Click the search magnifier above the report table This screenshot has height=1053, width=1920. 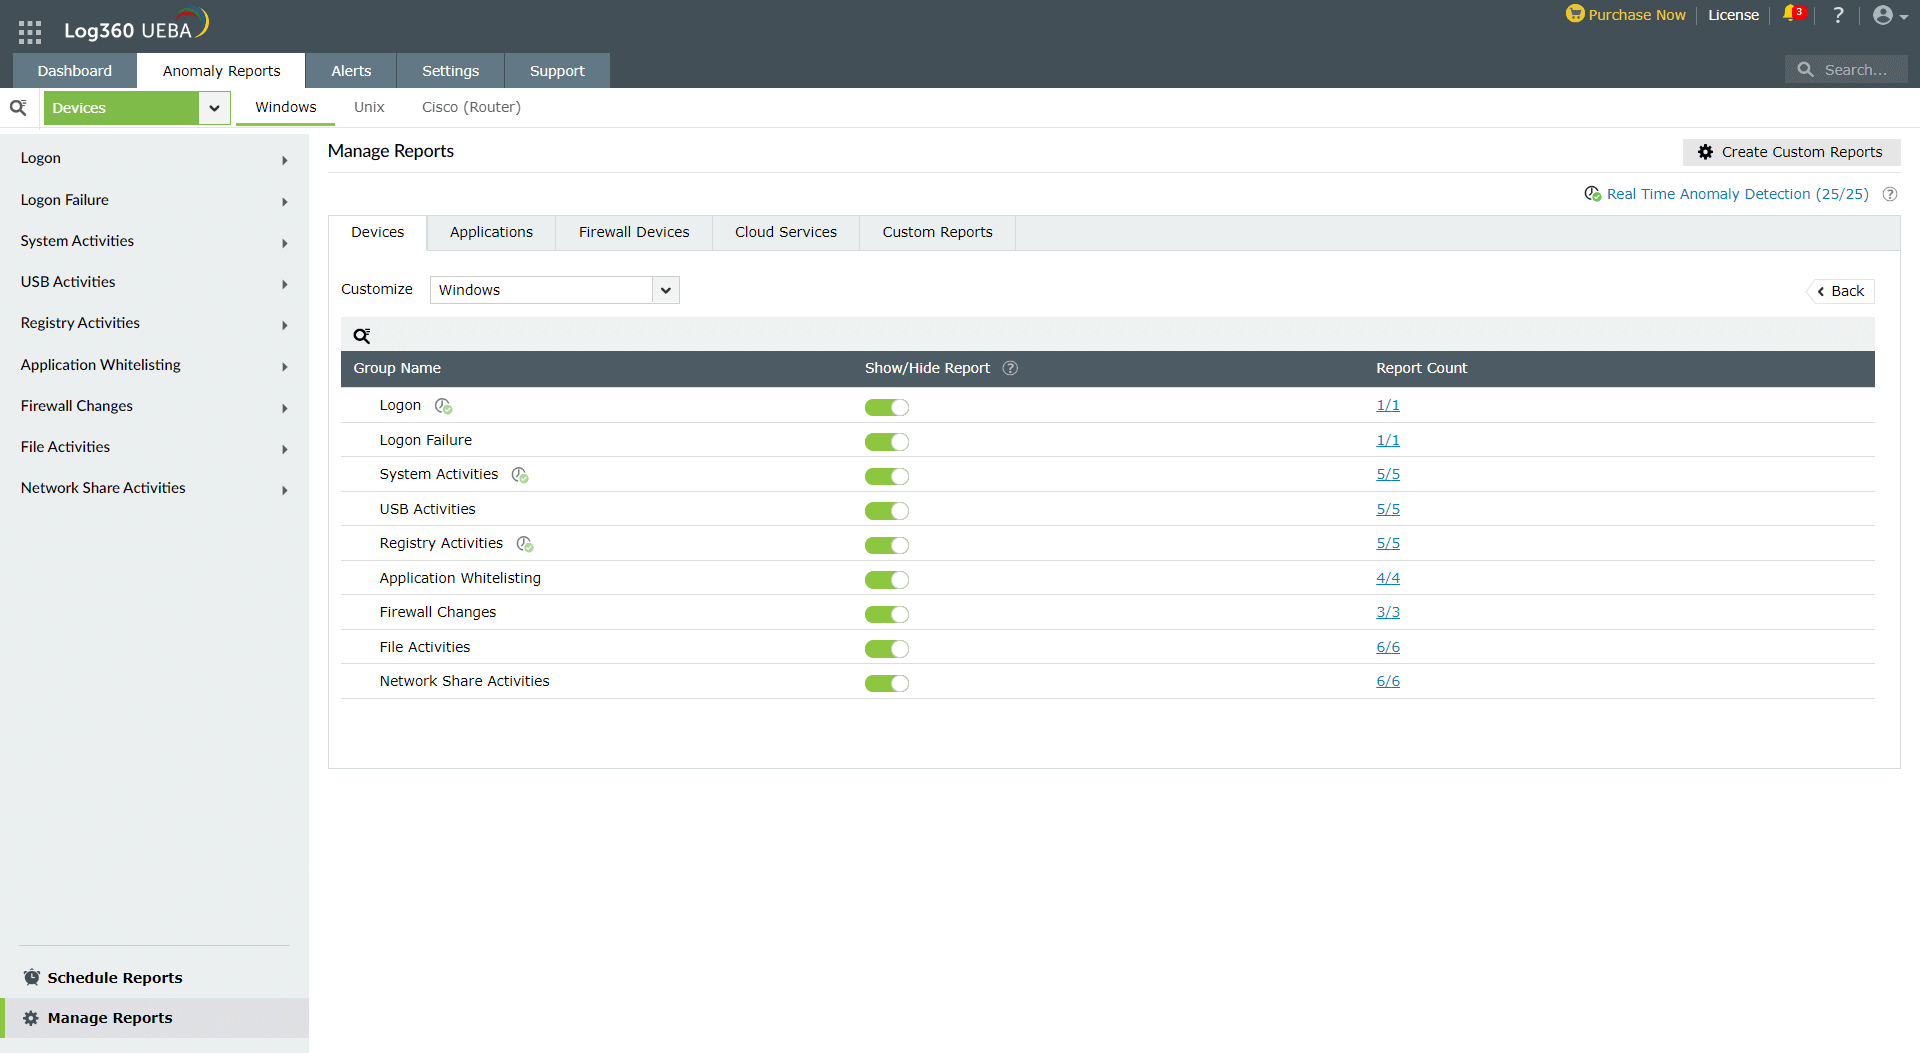click(x=362, y=335)
